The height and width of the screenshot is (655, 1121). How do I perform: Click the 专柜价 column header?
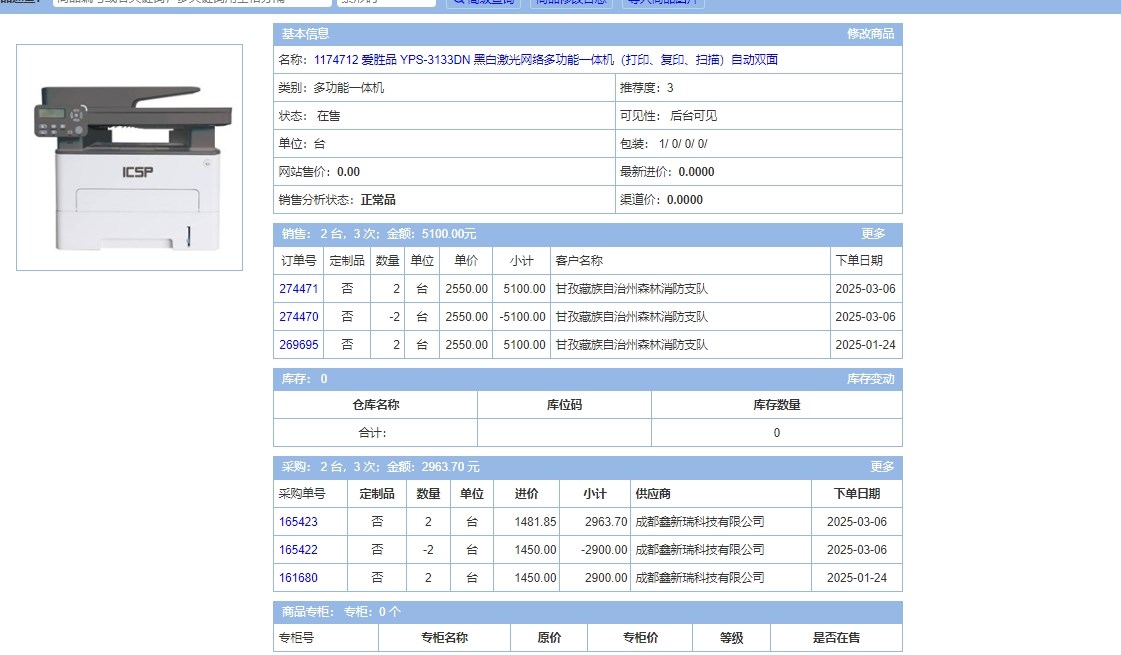[640, 638]
